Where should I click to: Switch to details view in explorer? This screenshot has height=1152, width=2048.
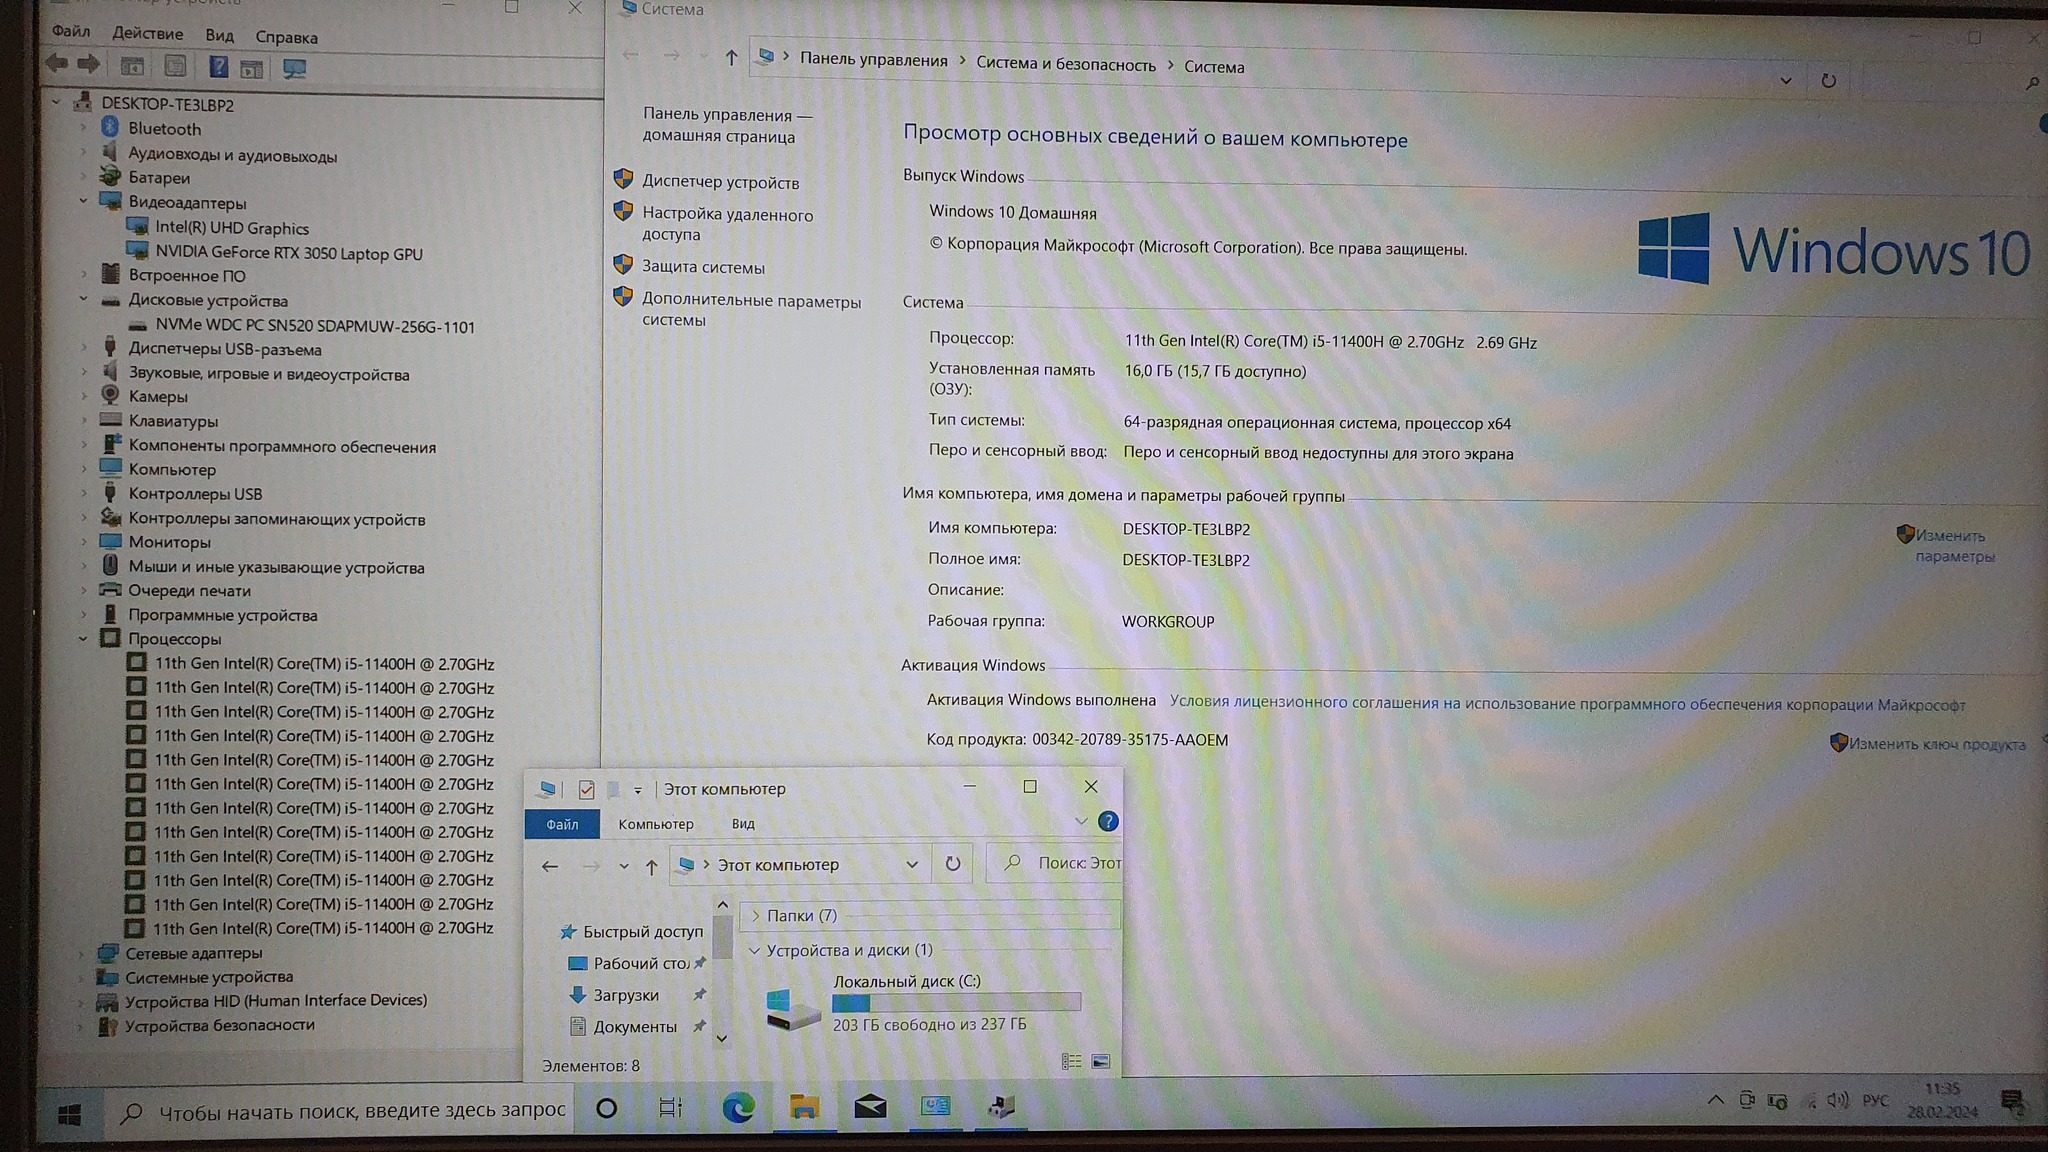pos(1071,1062)
